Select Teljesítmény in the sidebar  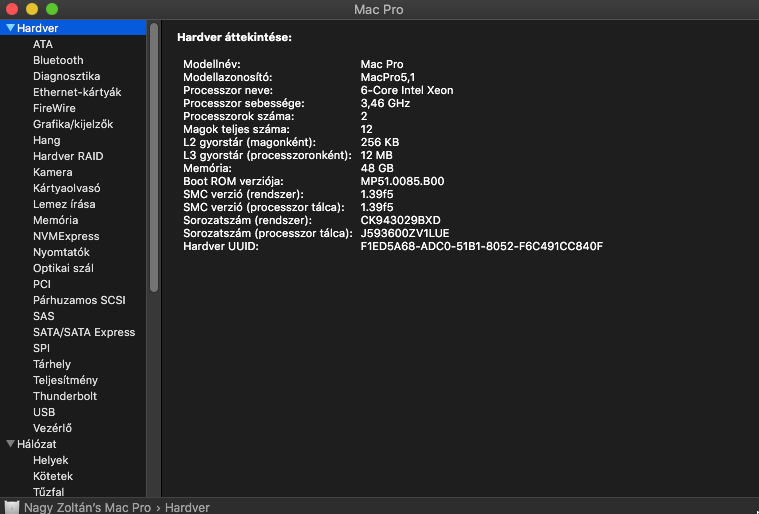coord(65,379)
